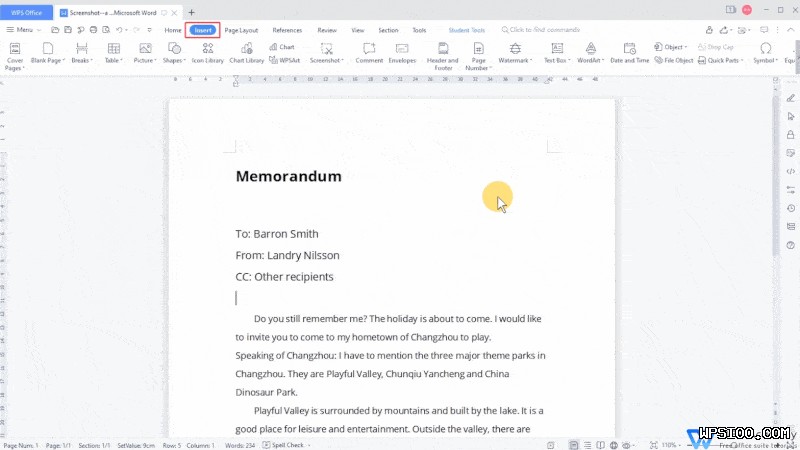Click the Student Tools link
Image resolution: width=800 pixels, height=450 pixels.
tap(465, 30)
